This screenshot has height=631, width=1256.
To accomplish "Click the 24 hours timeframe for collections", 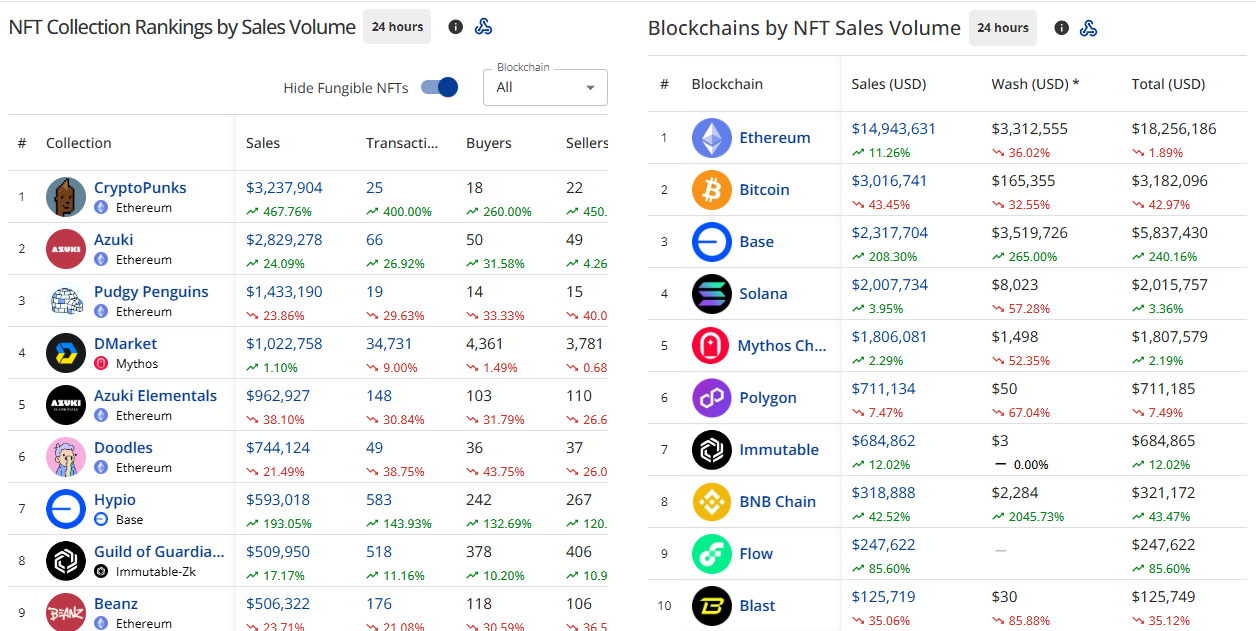I will [396, 27].
